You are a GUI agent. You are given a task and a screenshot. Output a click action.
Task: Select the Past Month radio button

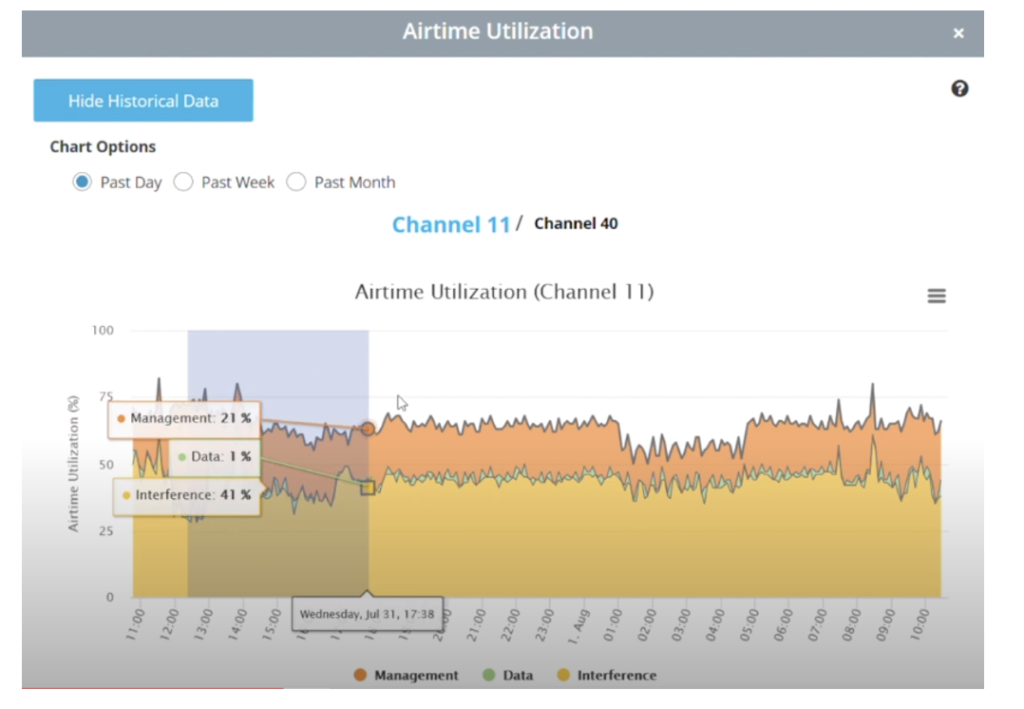point(296,182)
